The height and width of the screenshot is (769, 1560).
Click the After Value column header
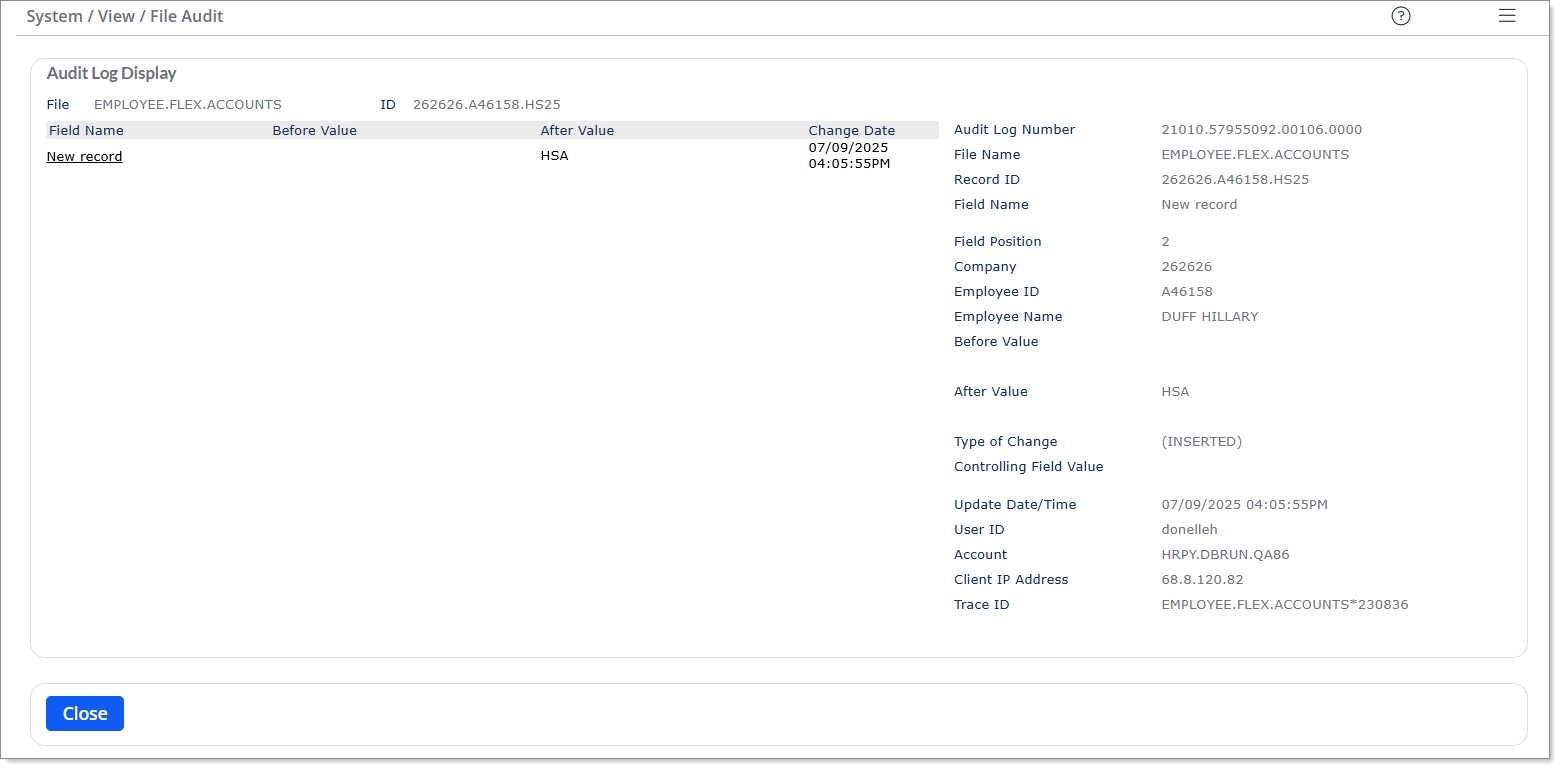(577, 130)
